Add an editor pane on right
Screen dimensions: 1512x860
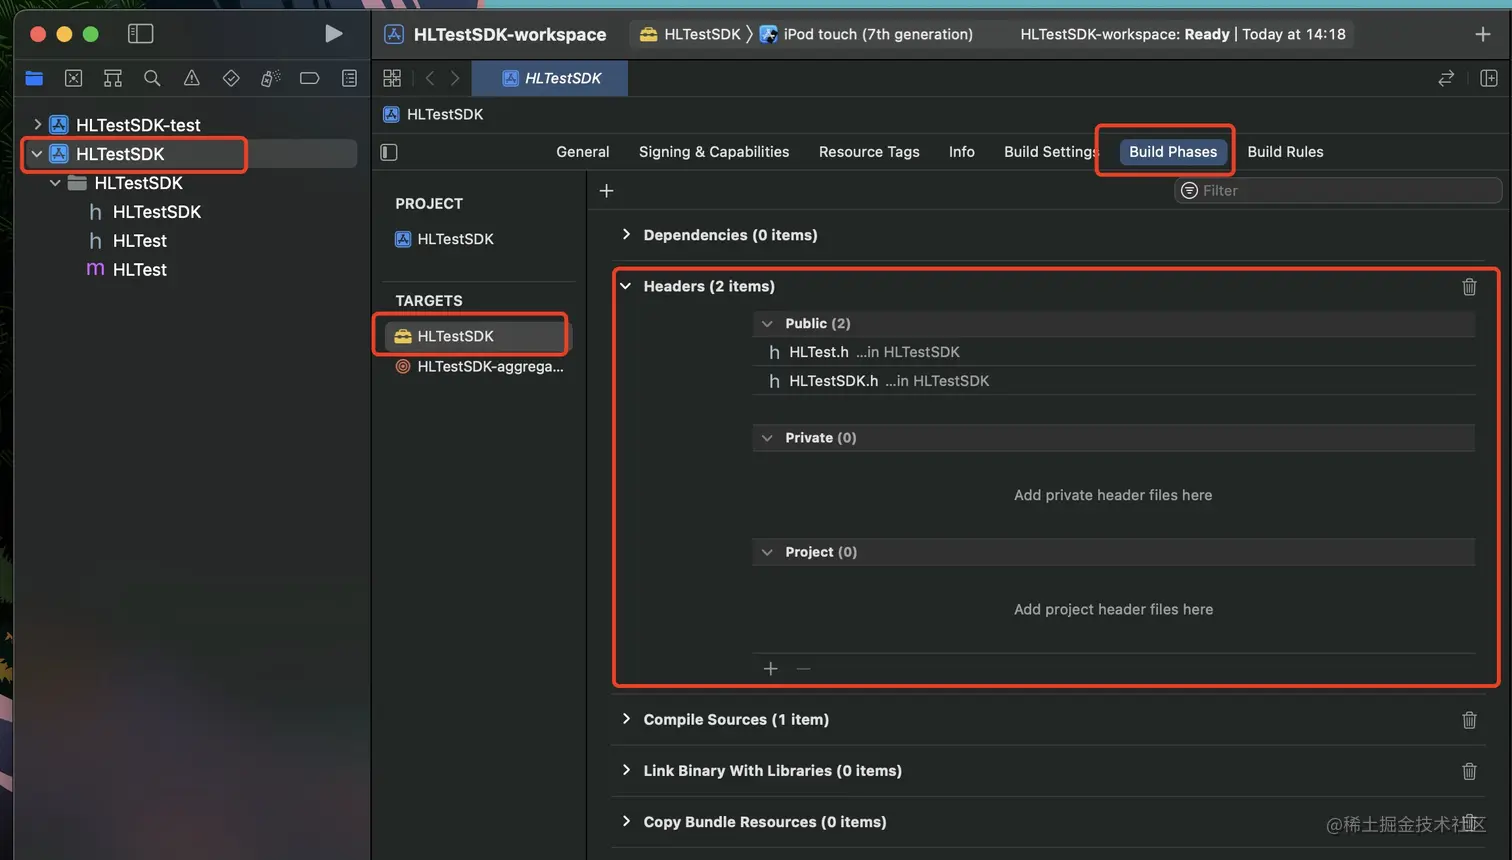pyautogui.click(x=1489, y=78)
